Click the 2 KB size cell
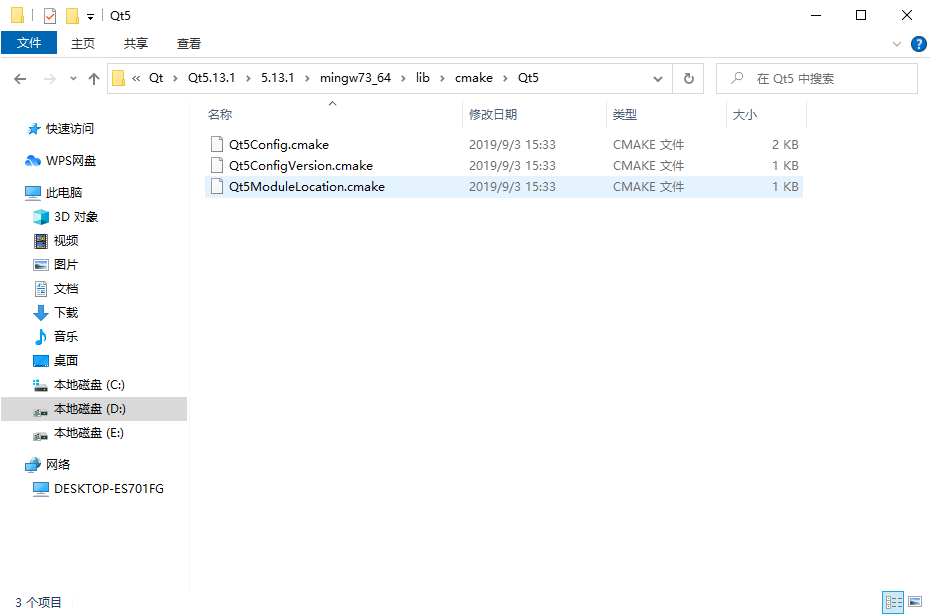This screenshot has width=931, height=615. point(785,144)
